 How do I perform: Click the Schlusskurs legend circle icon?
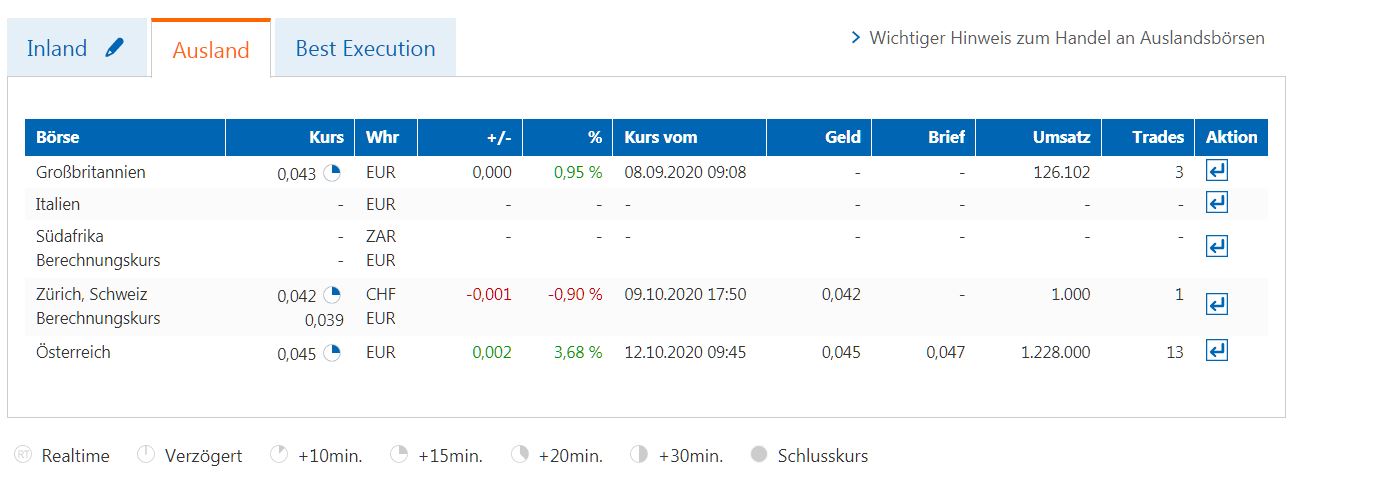point(759,455)
